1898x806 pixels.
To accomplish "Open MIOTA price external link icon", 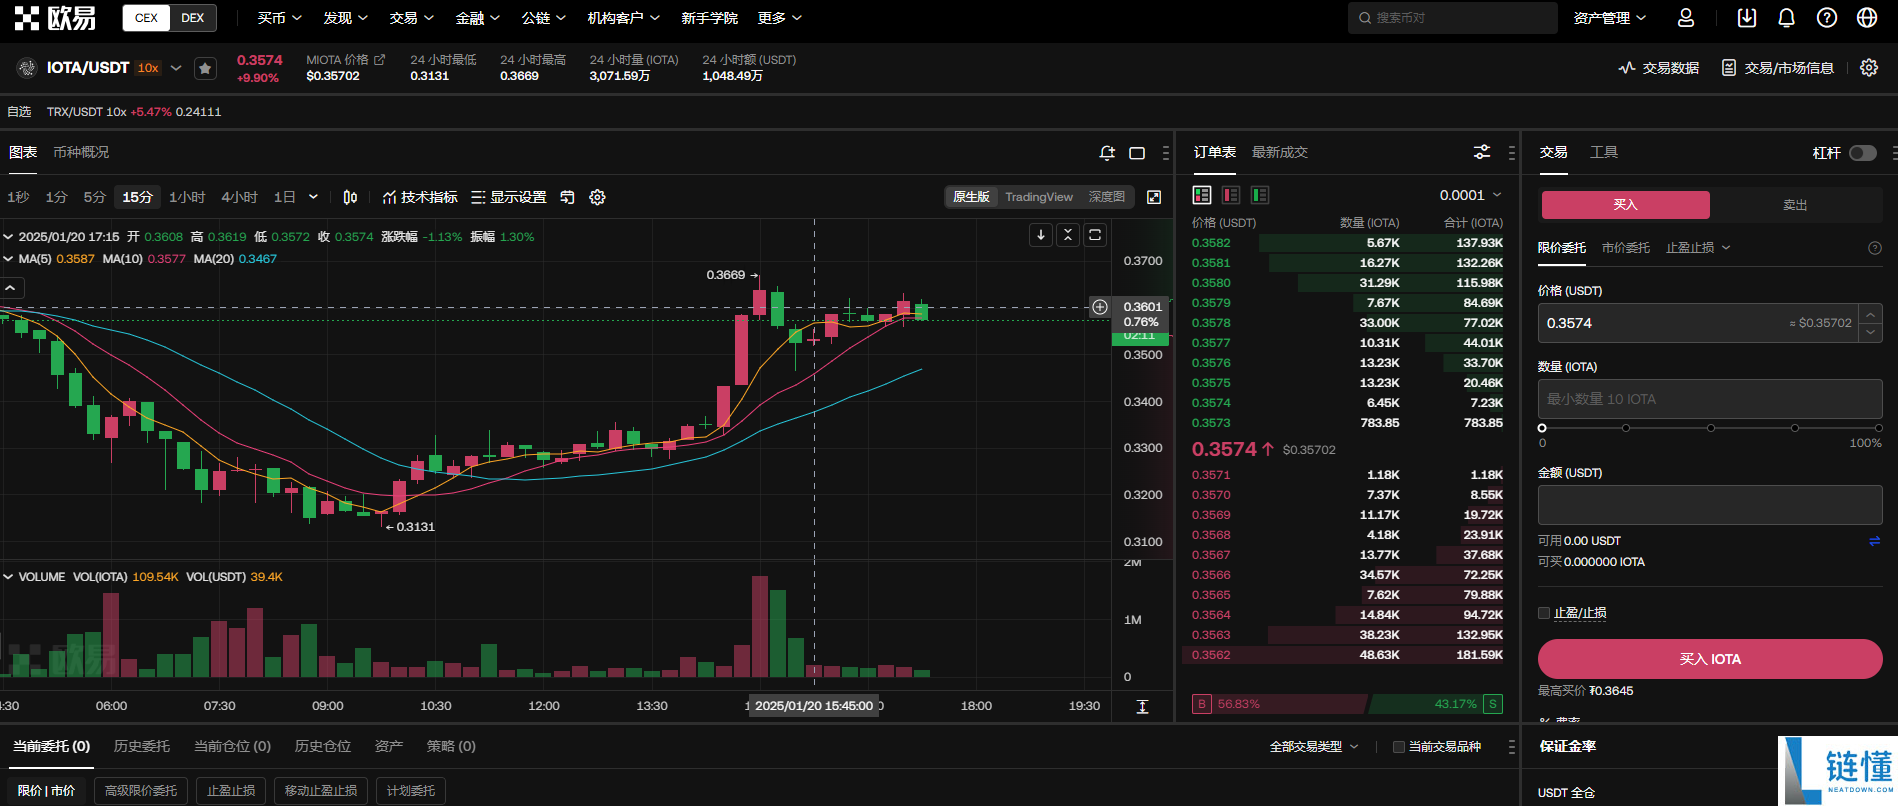I will 379,60.
